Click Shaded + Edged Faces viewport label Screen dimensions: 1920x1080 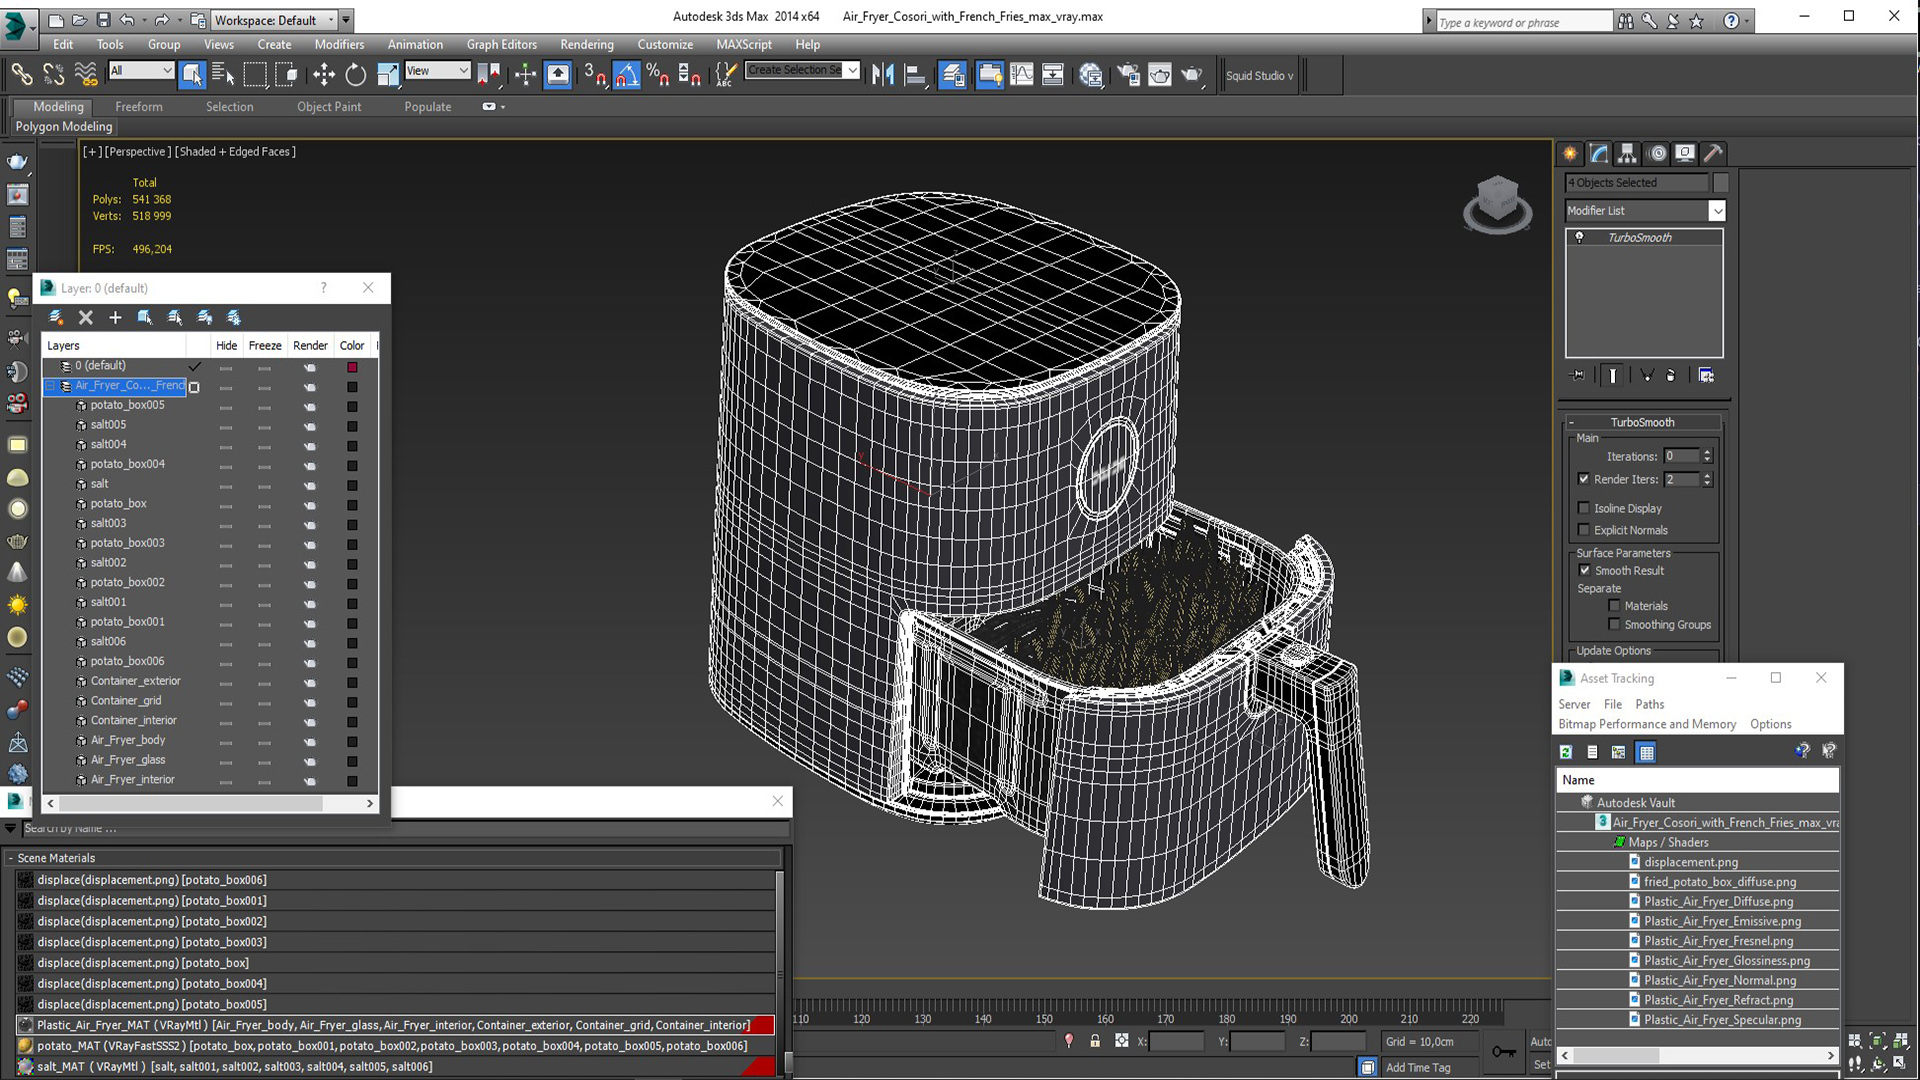click(235, 151)
